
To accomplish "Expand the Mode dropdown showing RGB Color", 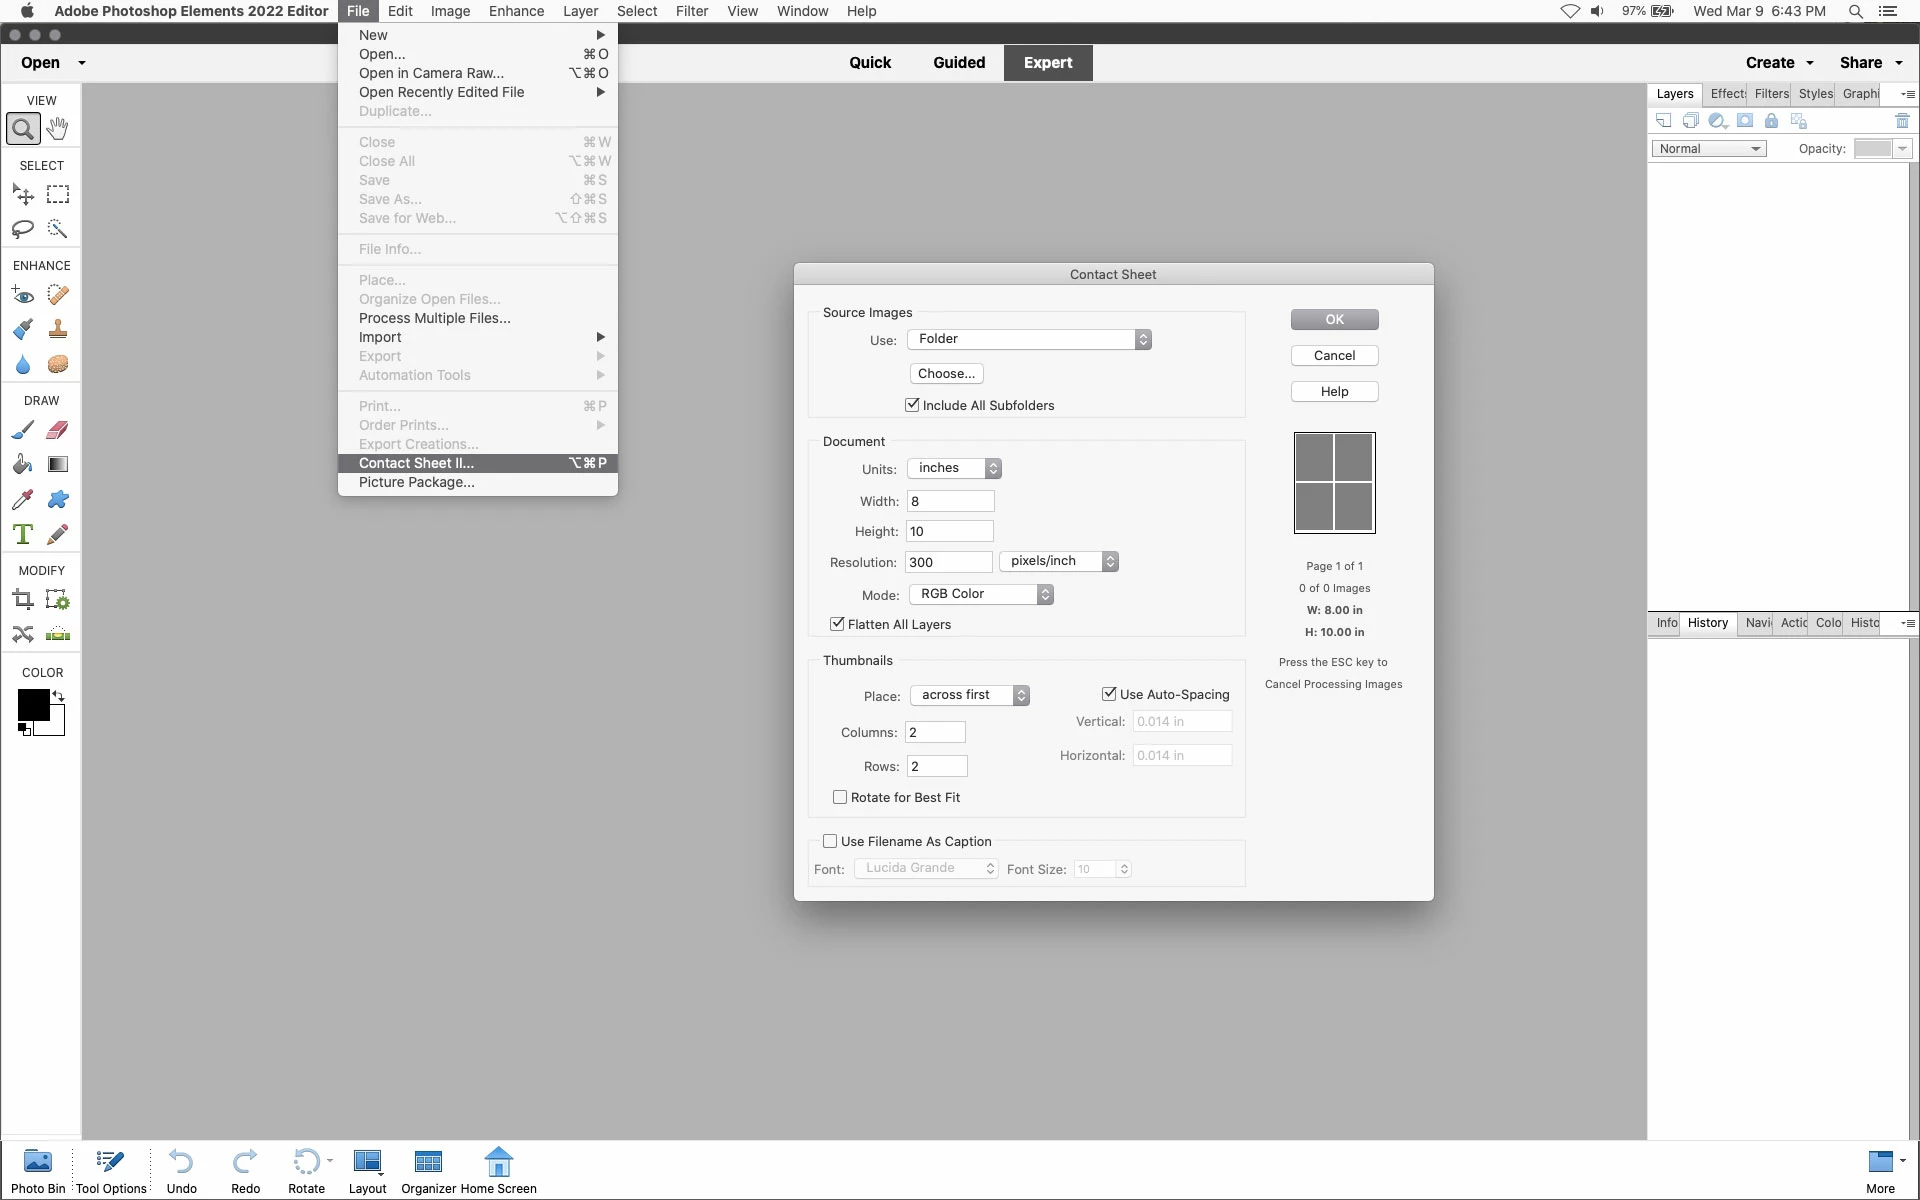I will (x=981, y=594).
